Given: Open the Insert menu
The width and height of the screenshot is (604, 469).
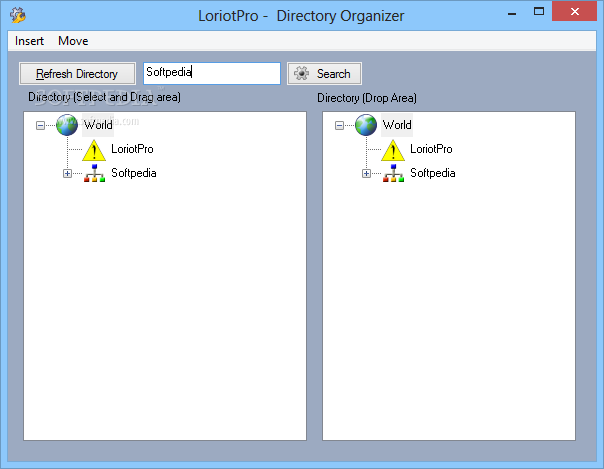Looking at the screenshot, I should pos(29,41).
